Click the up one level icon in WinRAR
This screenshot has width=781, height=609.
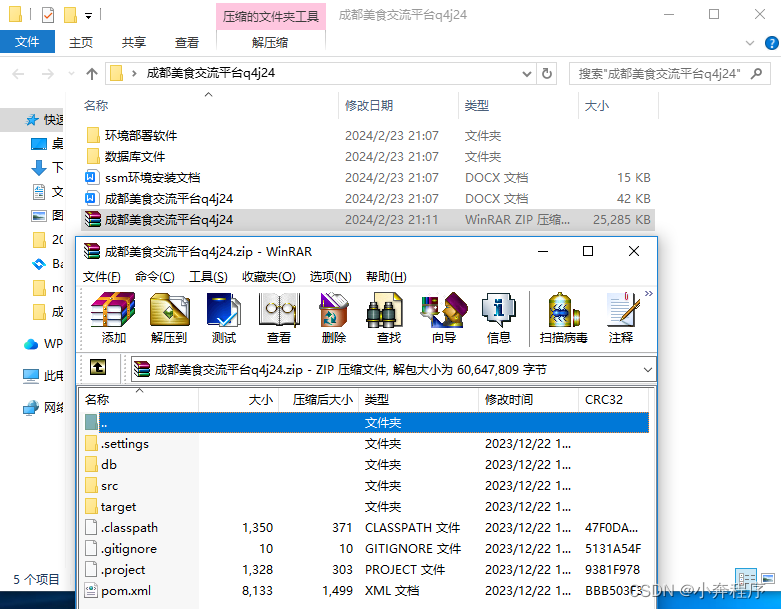(x=98, y=368)
